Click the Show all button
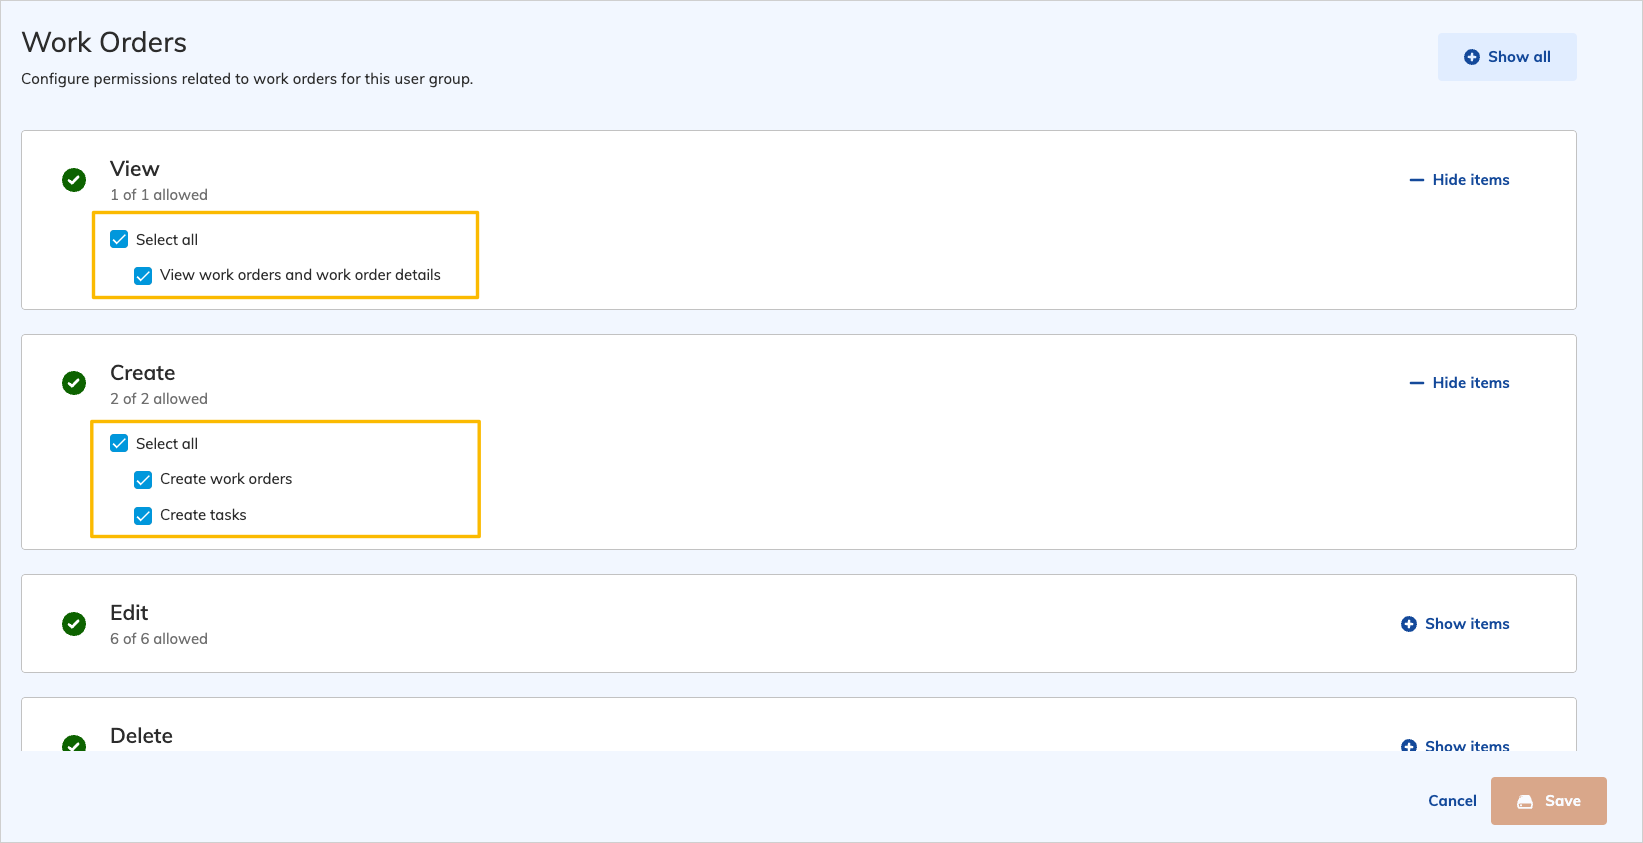 point(1507,57)
